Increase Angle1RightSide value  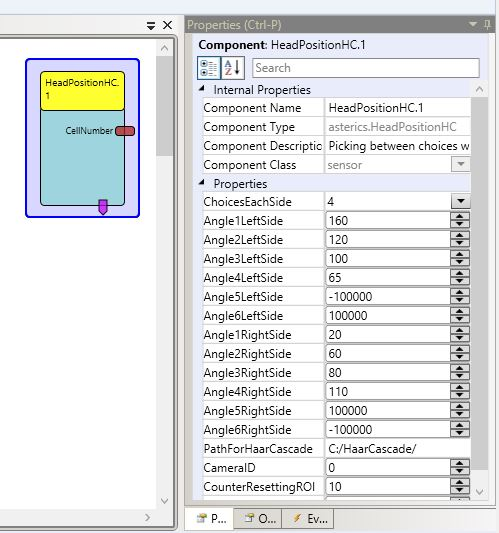(460, 330)
